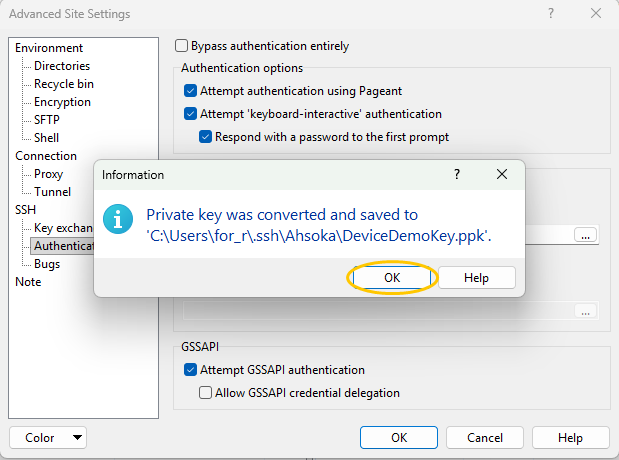Uncheck Respond with a password to first prompt
Viewport: 619px width, 460px height.
pyautogui.click(x=205, y=137)
